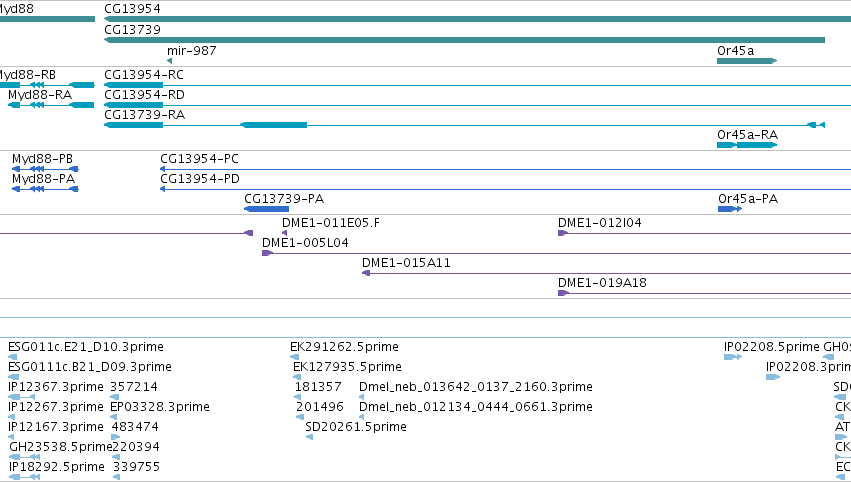The image size is (851, 482).
Task: Click the ESG011c.E21_D10.3prime EST arrow
Action: pos(12,357)
